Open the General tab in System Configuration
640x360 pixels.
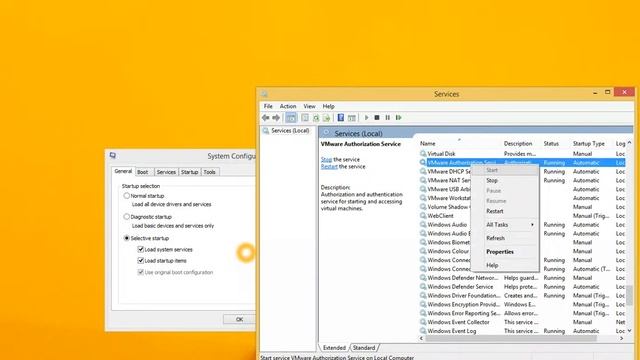123,171
